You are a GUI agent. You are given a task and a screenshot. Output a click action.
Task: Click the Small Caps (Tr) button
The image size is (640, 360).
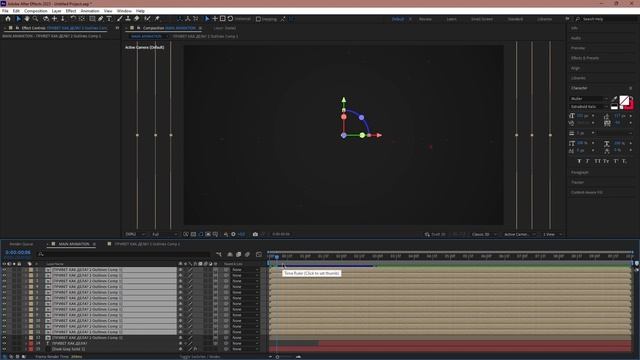pos(606,161)
